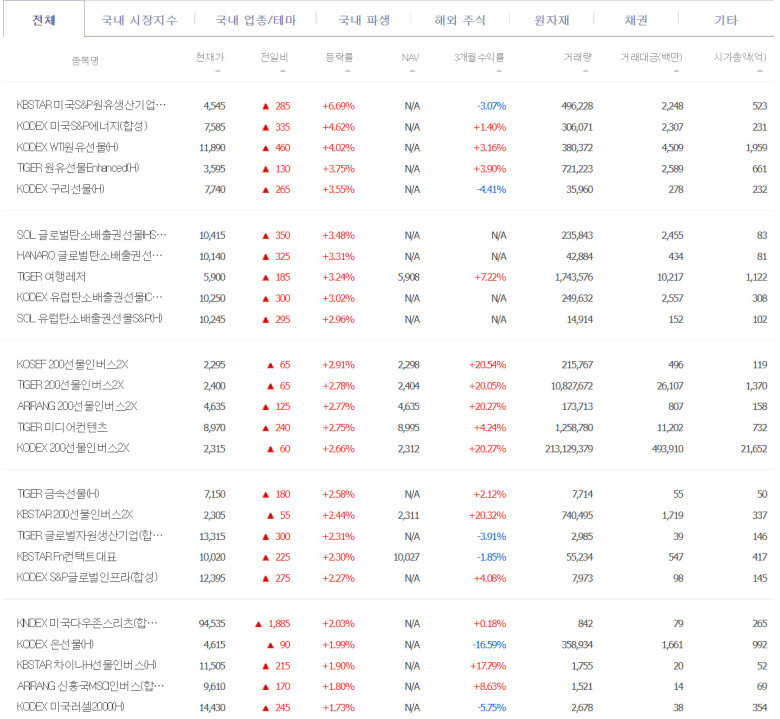Click the -16.59% three-month return value
Viewport: 780px width, 719px height.
click(x=489, y=645)
